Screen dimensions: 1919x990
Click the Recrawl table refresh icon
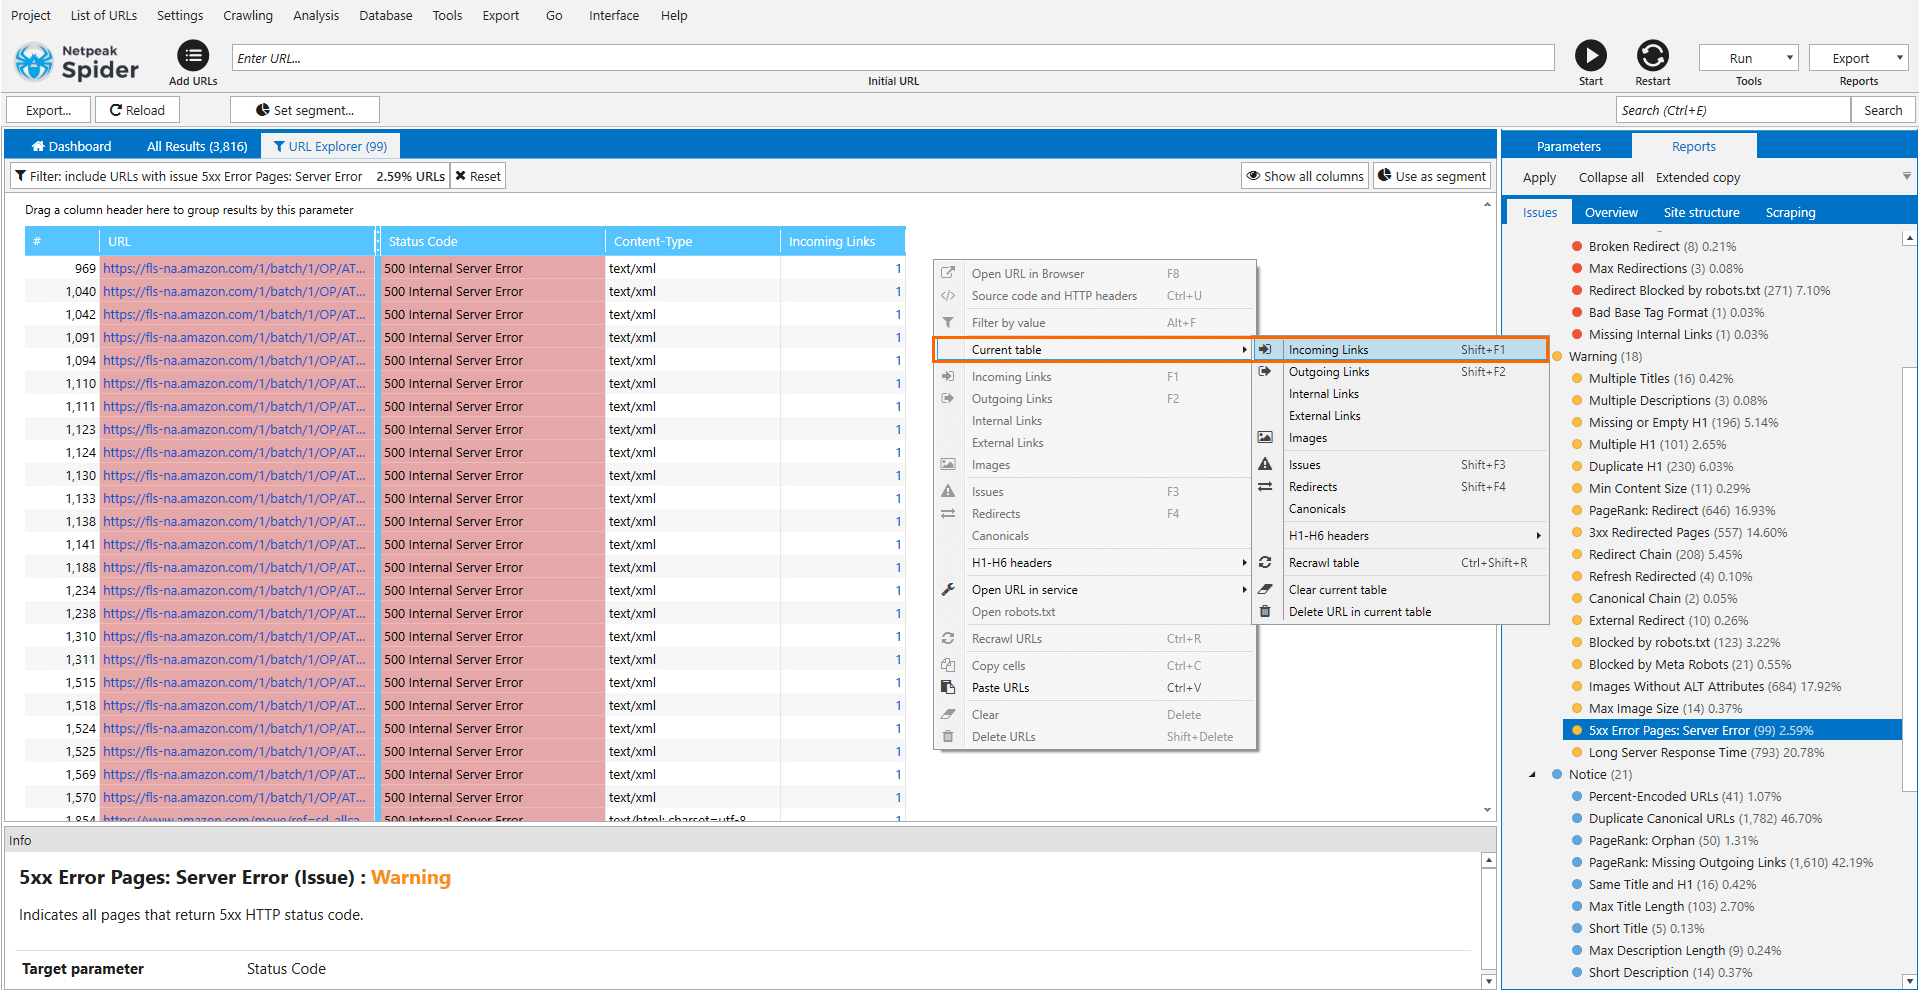pos(1266,562)
